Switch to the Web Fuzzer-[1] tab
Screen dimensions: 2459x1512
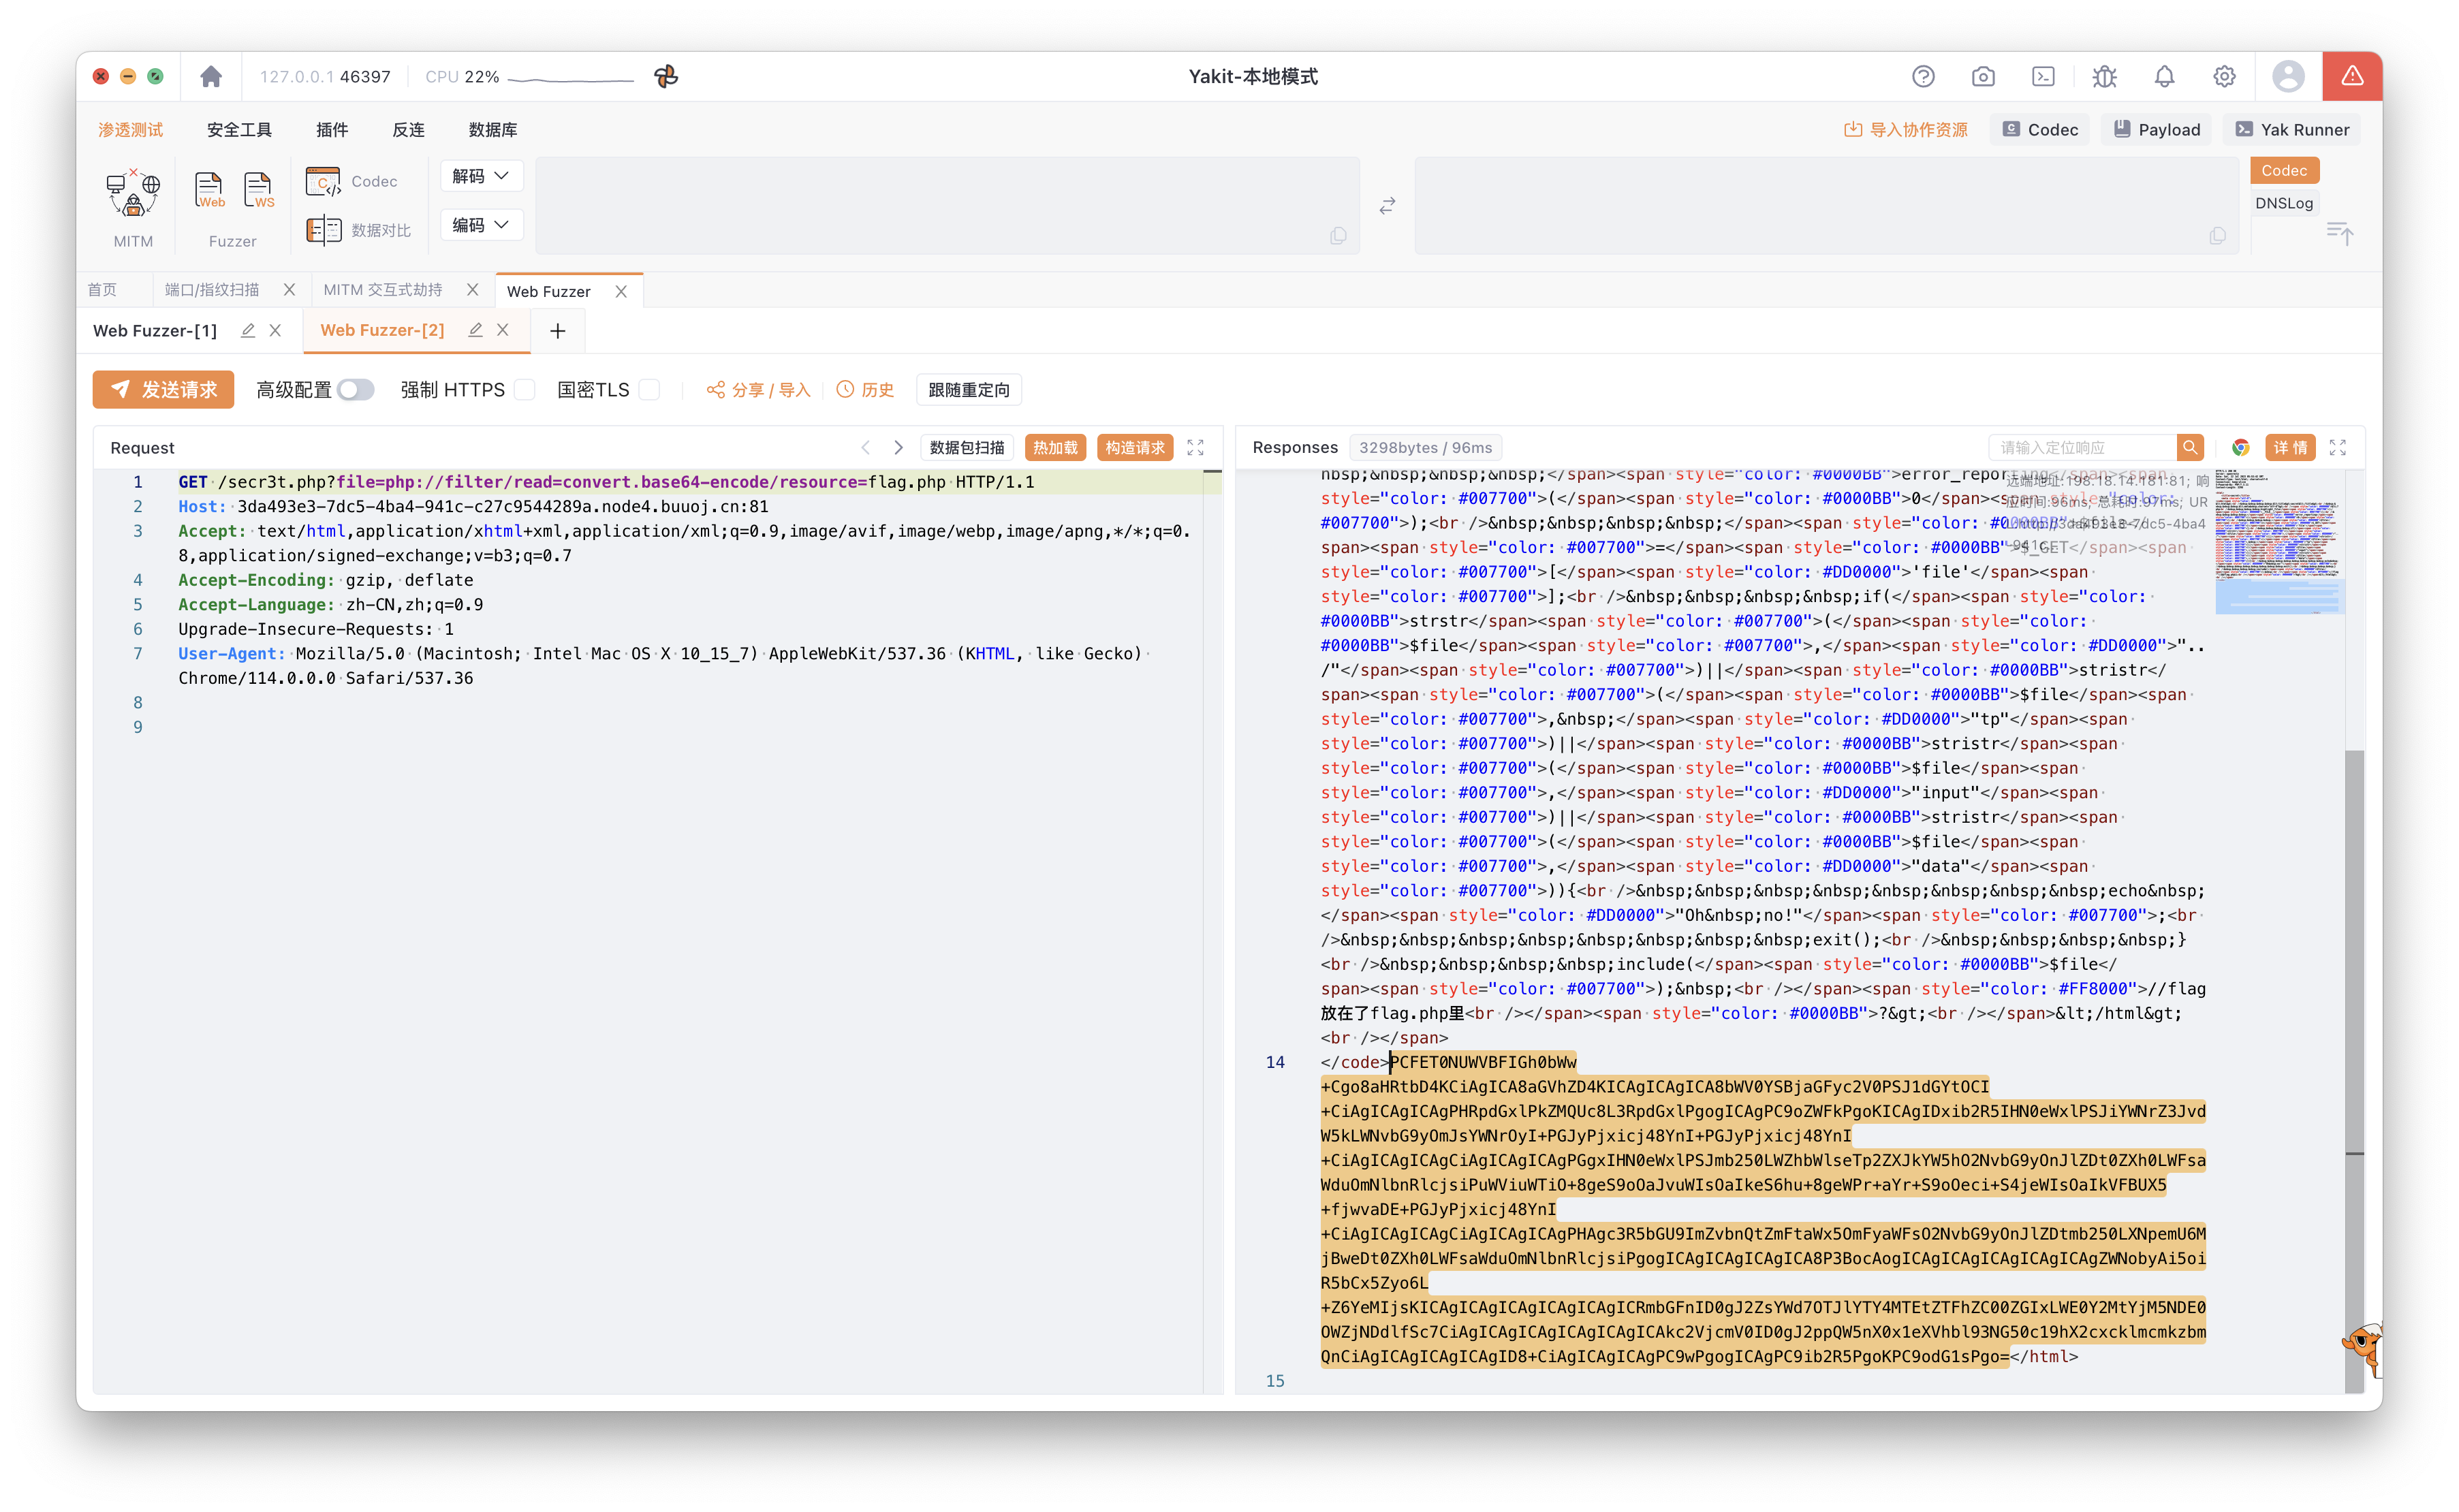(x=155, y=331)
